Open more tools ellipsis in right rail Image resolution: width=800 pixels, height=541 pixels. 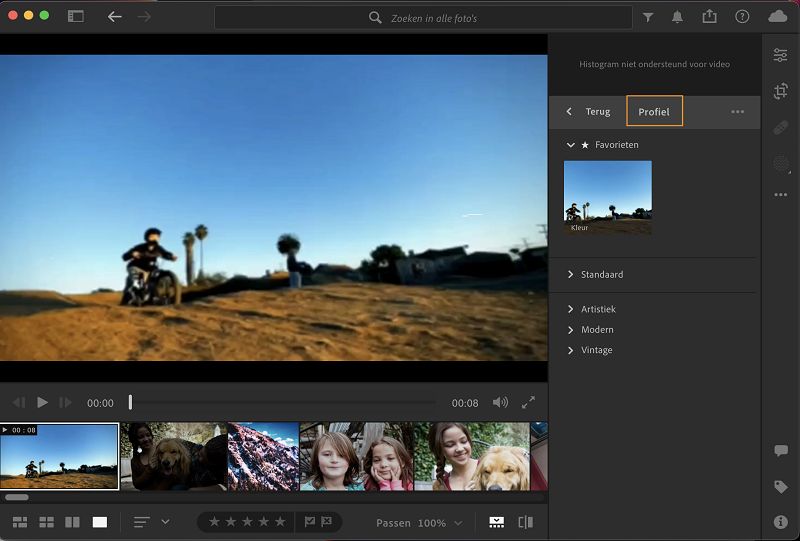tap(781, 194)
